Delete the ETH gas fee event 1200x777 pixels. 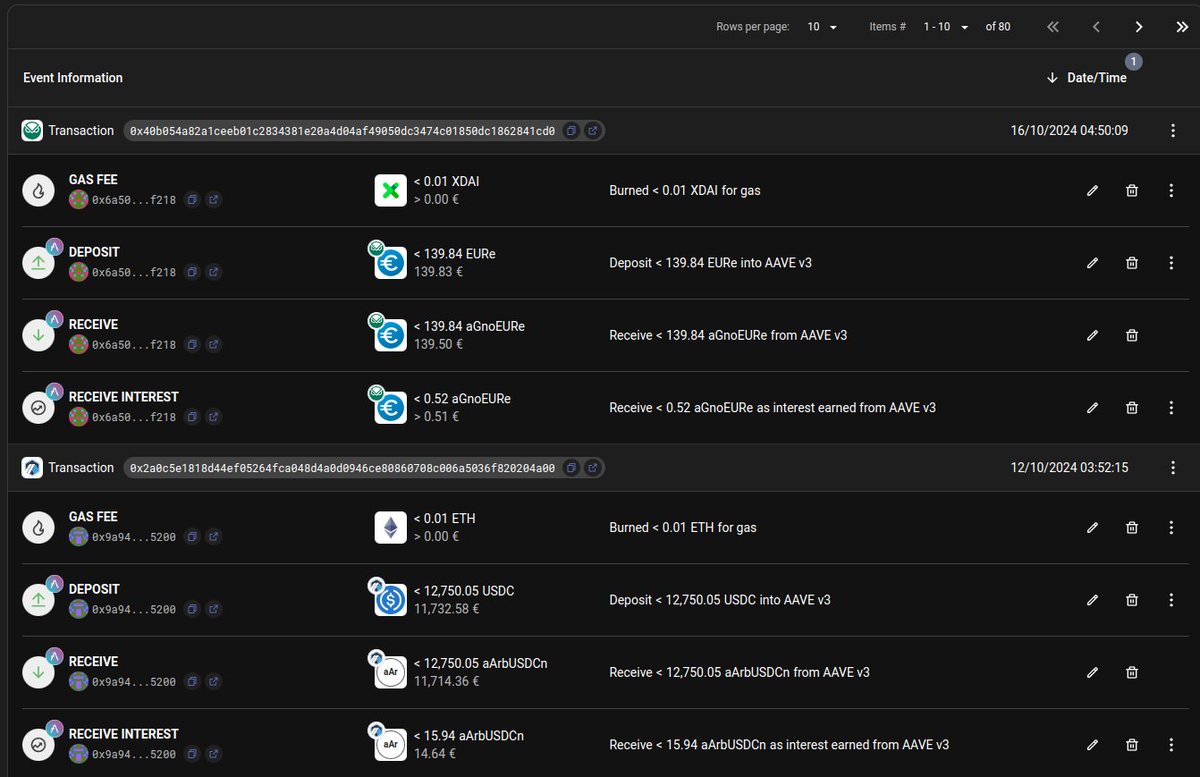(x=1132, y=527)
